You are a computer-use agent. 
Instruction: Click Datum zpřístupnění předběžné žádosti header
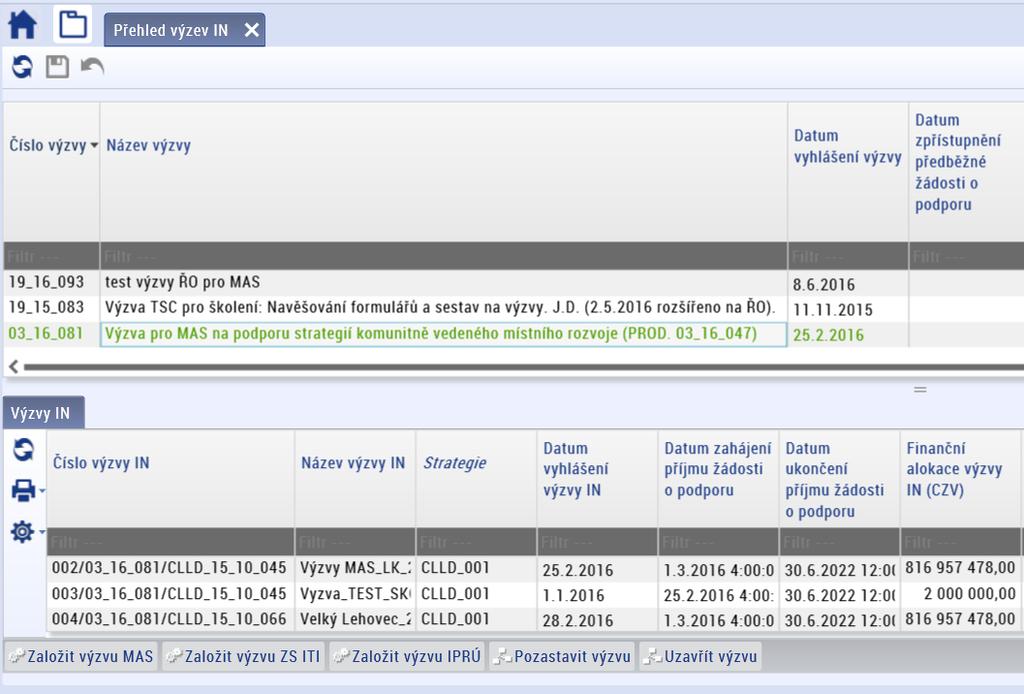click(957, 162)
